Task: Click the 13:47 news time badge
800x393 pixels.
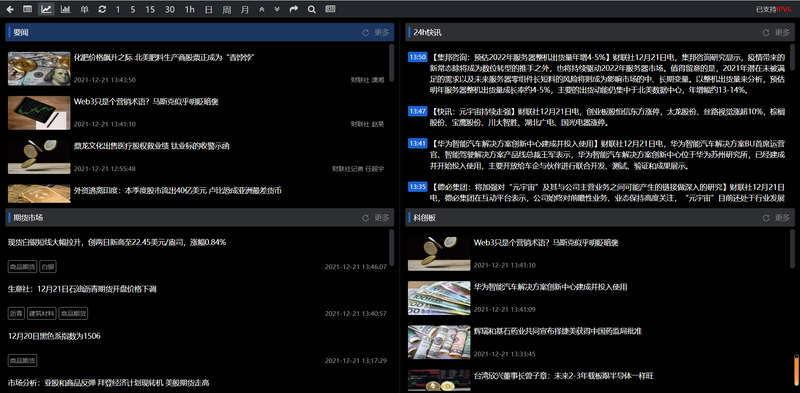Action: coord(417,111)
